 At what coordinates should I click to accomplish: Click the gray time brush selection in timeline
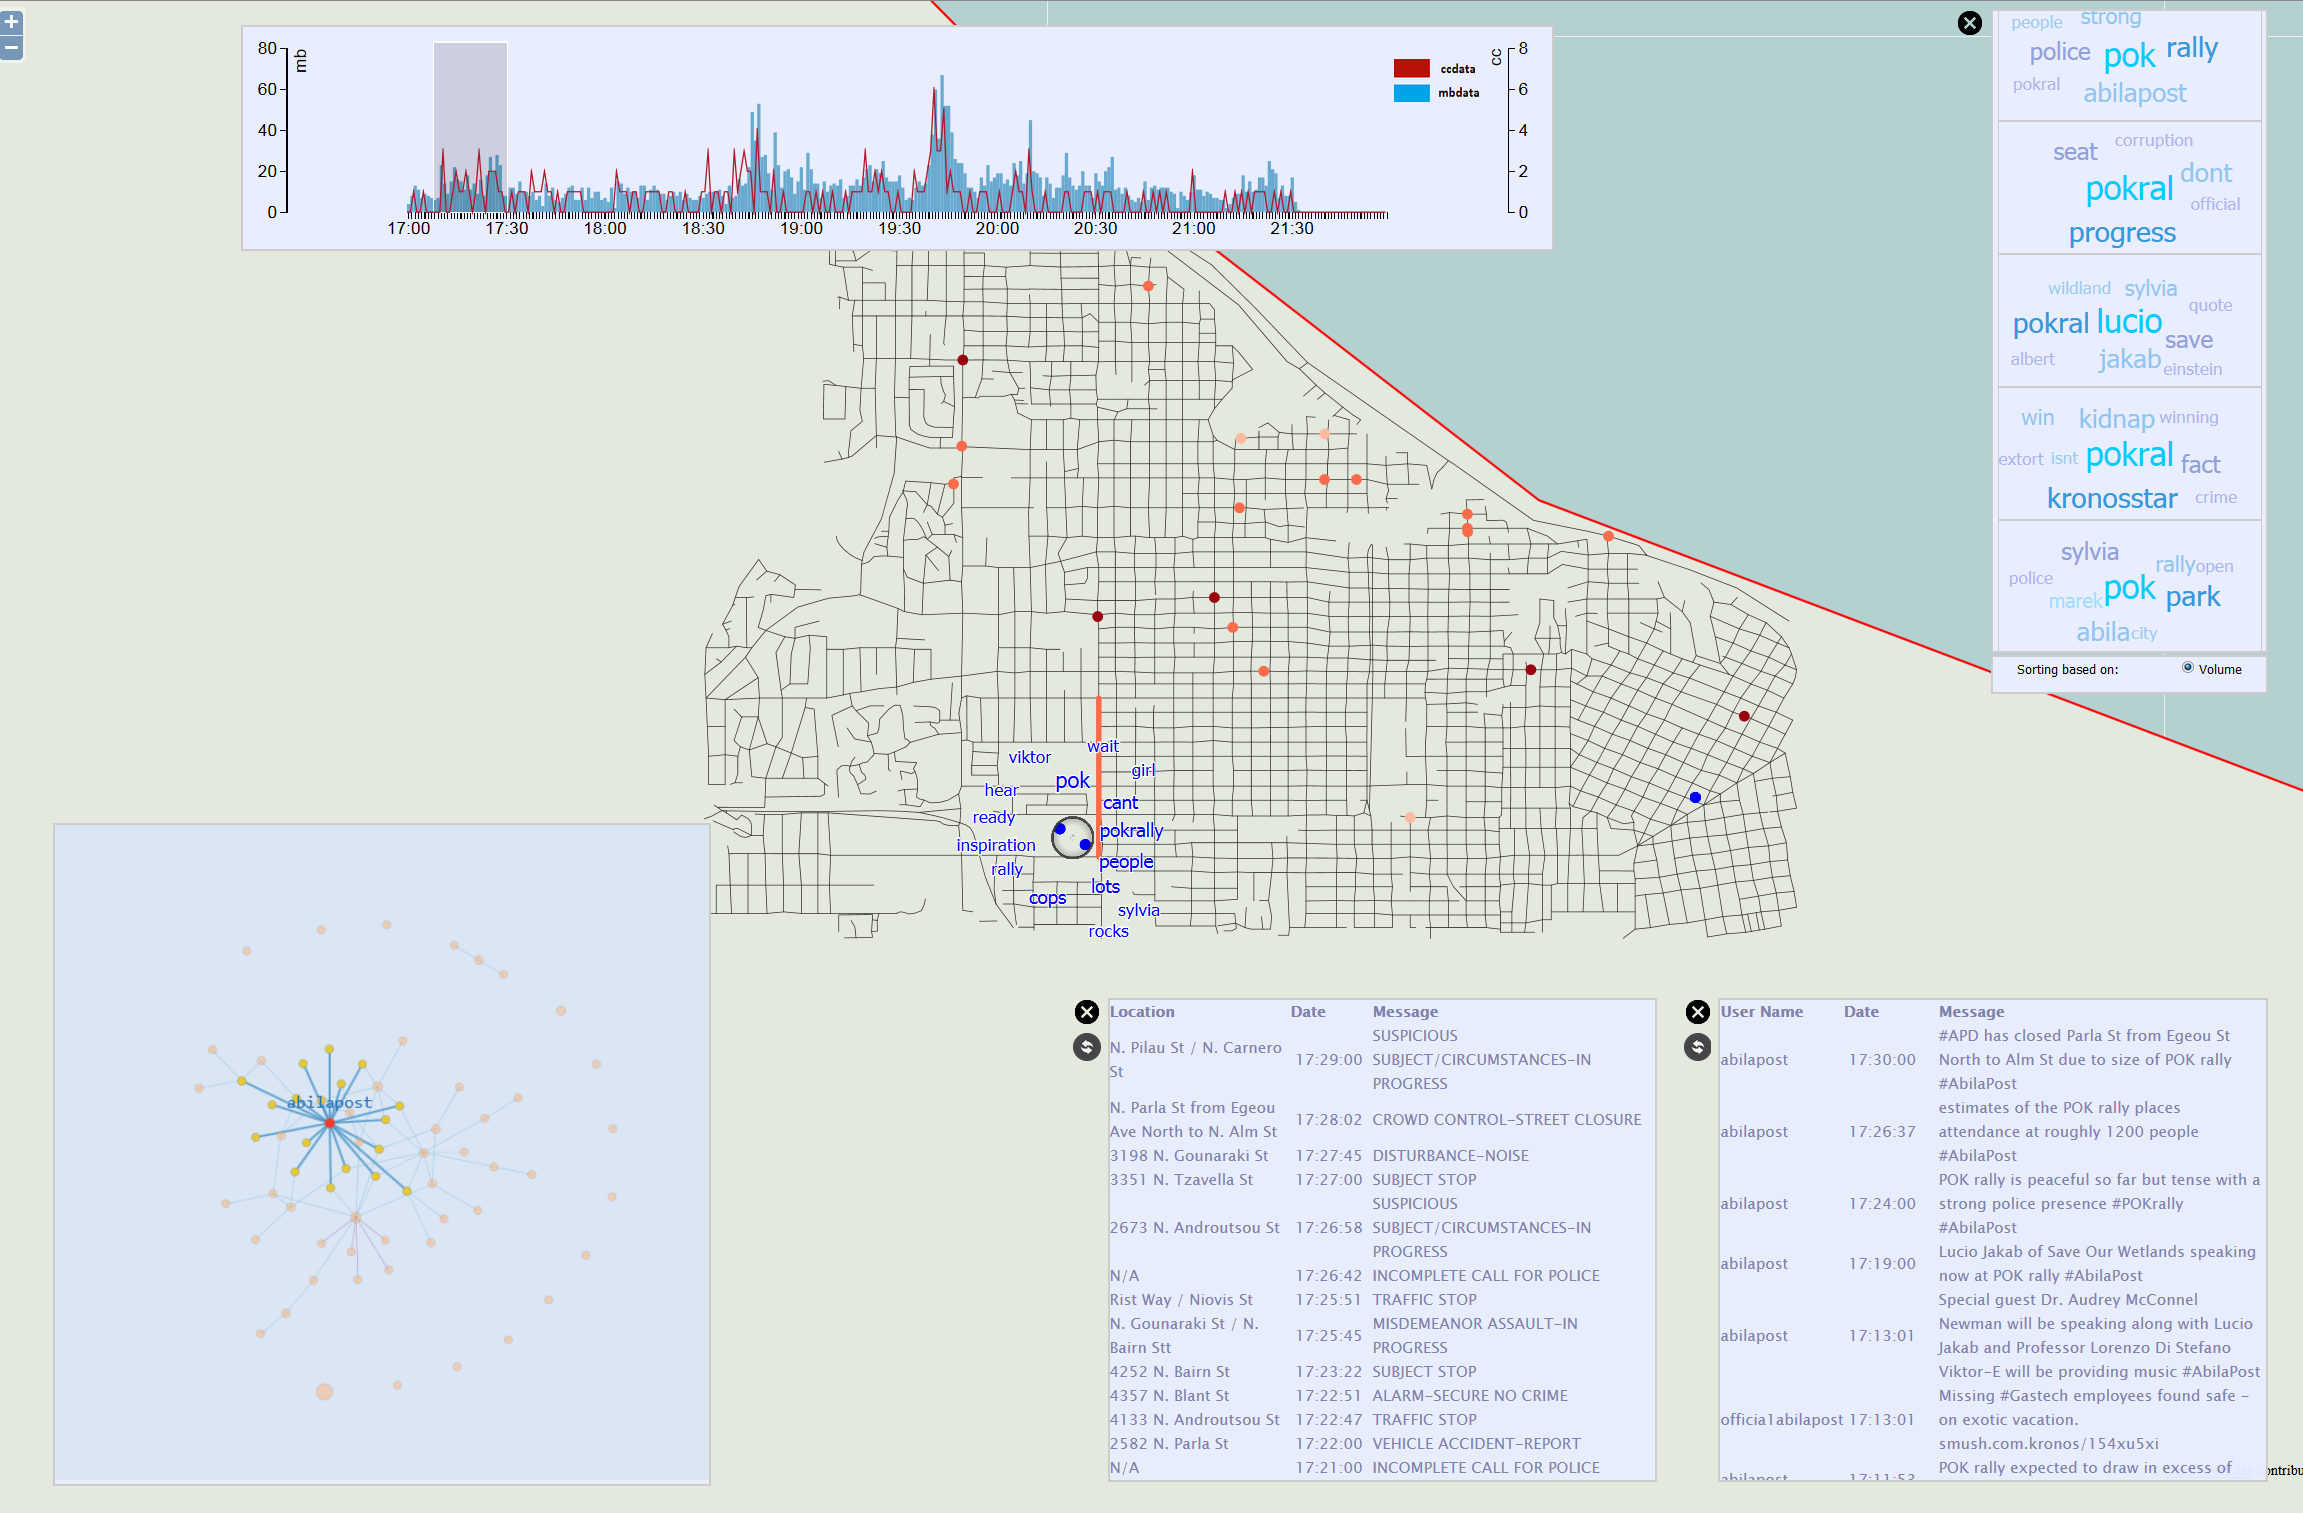[x=470, y=127]
